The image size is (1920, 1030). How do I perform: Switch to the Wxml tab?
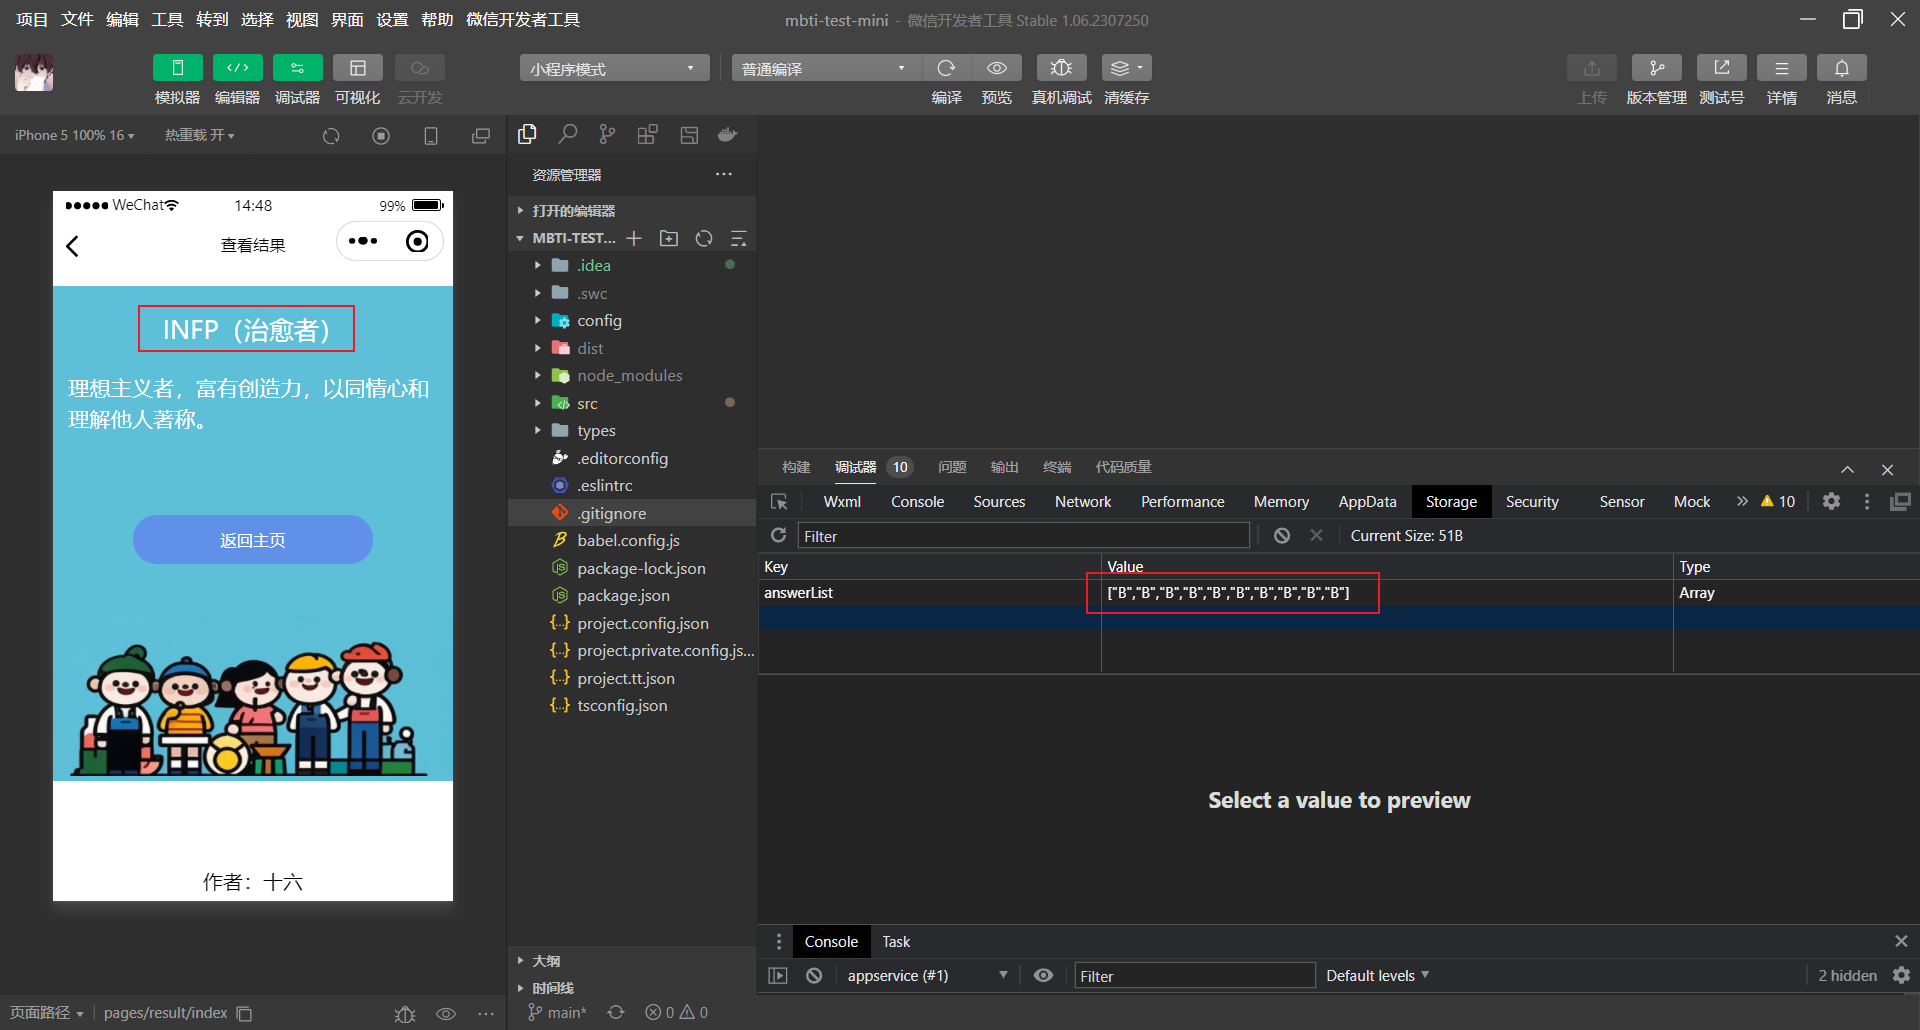842,501
